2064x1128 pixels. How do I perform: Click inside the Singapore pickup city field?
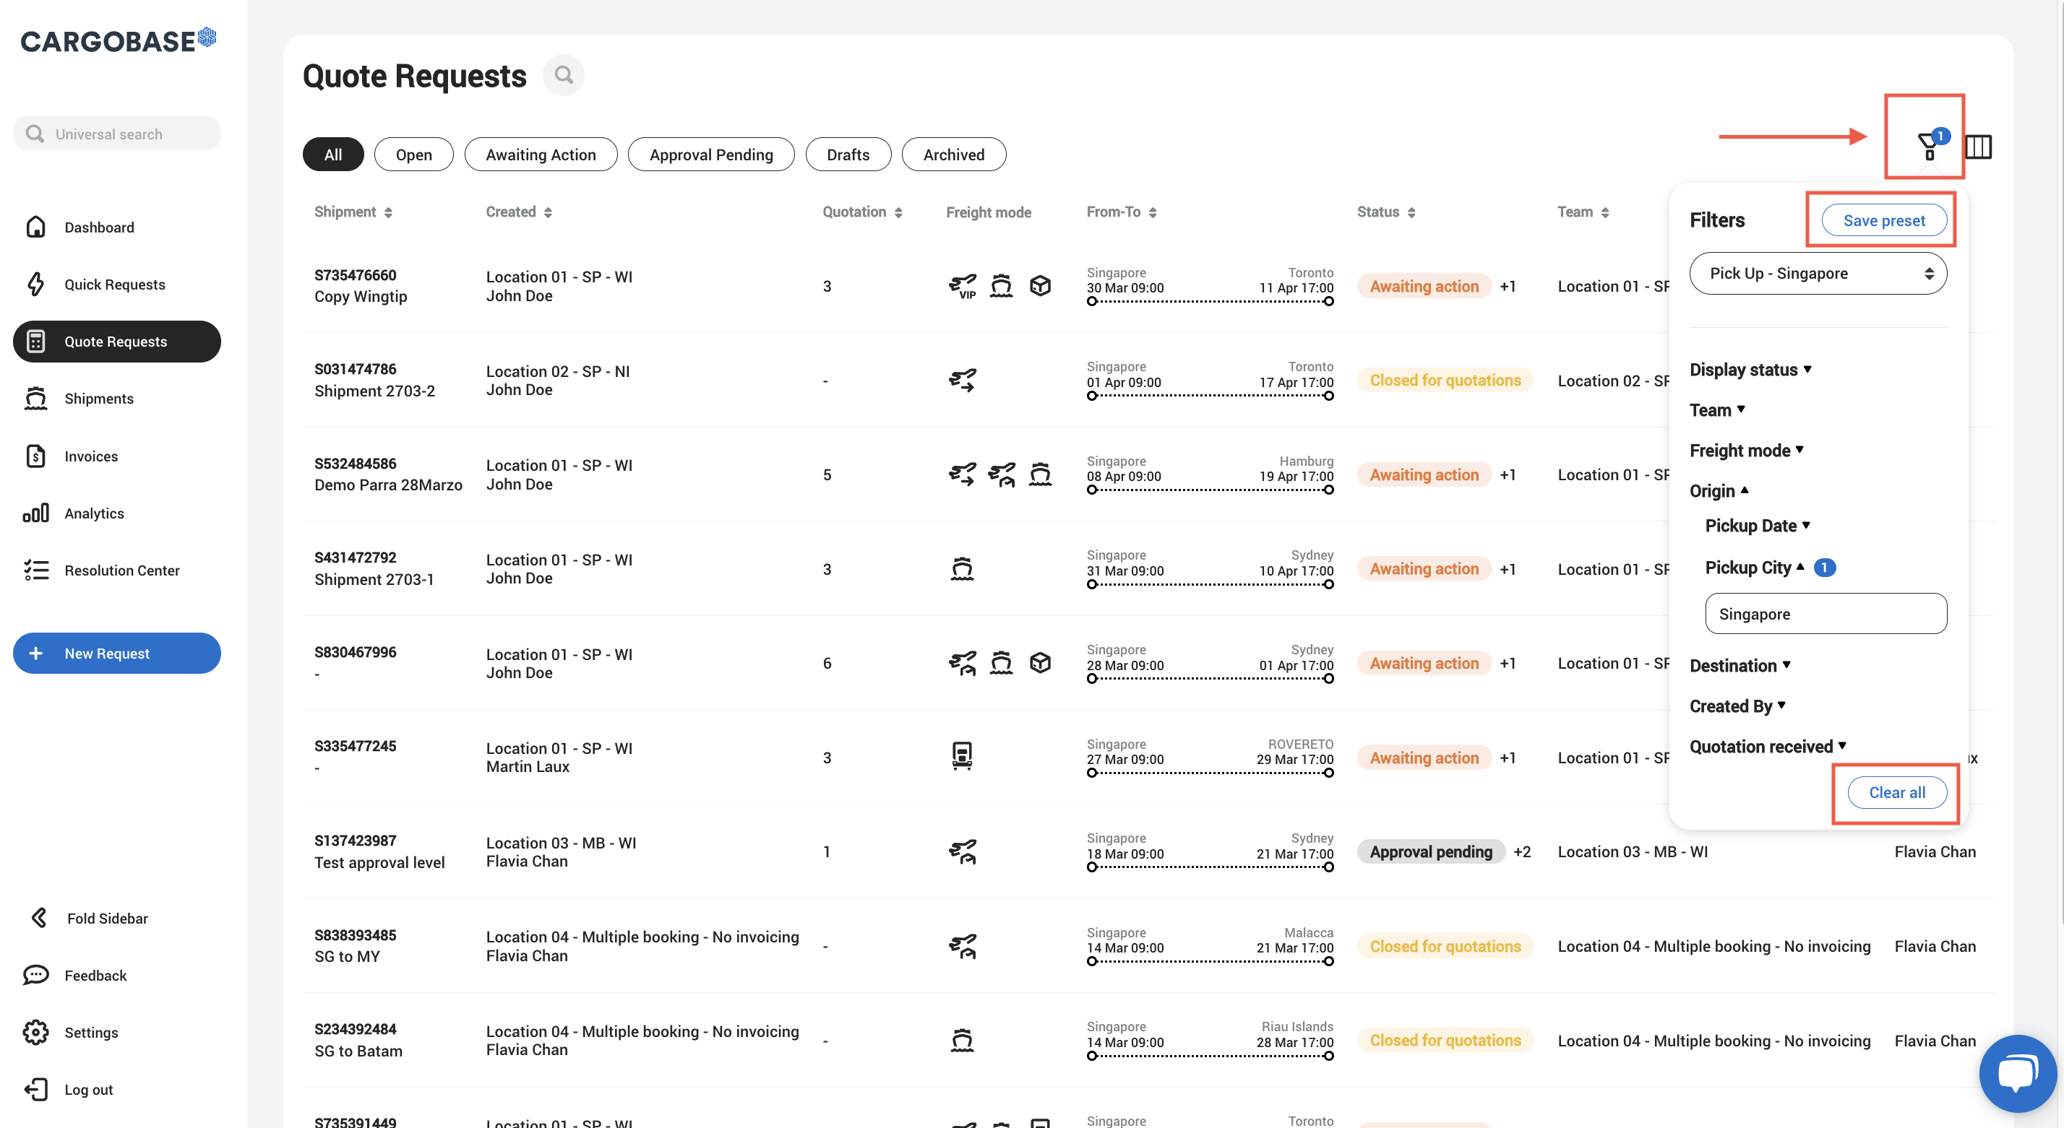coord(1825,613)
